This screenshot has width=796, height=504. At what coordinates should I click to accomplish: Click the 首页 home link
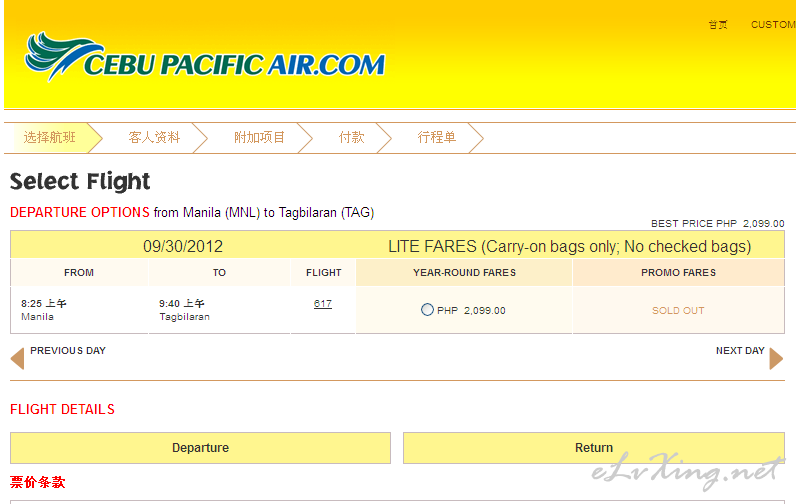[718, 24]
